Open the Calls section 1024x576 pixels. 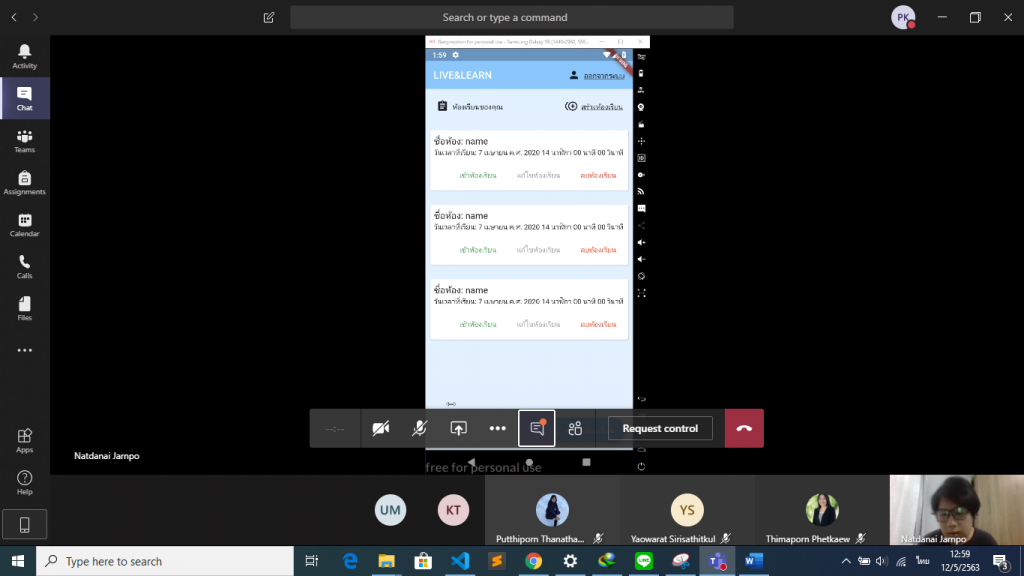(x=24, y=266)
